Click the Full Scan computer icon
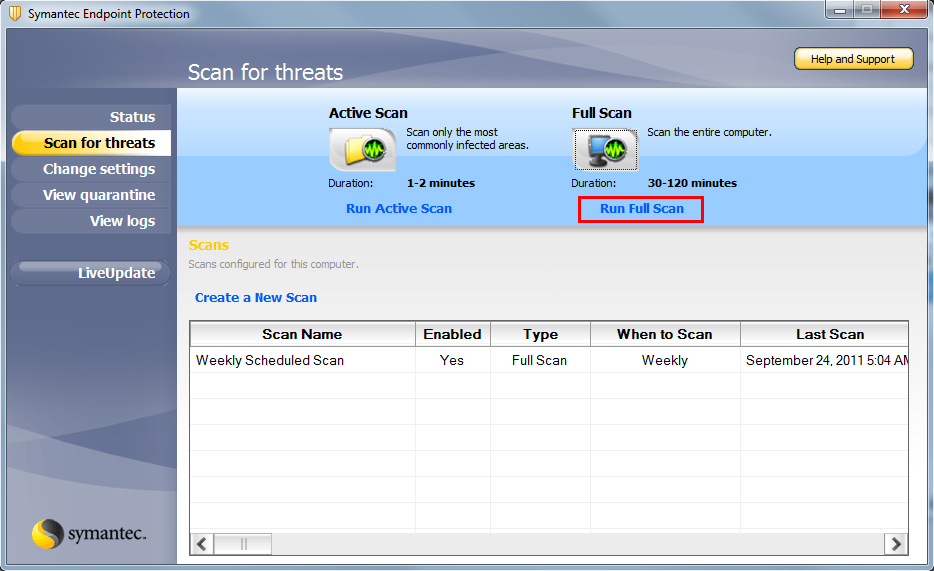The width and height of the screenshot is (934, 571). (605, 149)
